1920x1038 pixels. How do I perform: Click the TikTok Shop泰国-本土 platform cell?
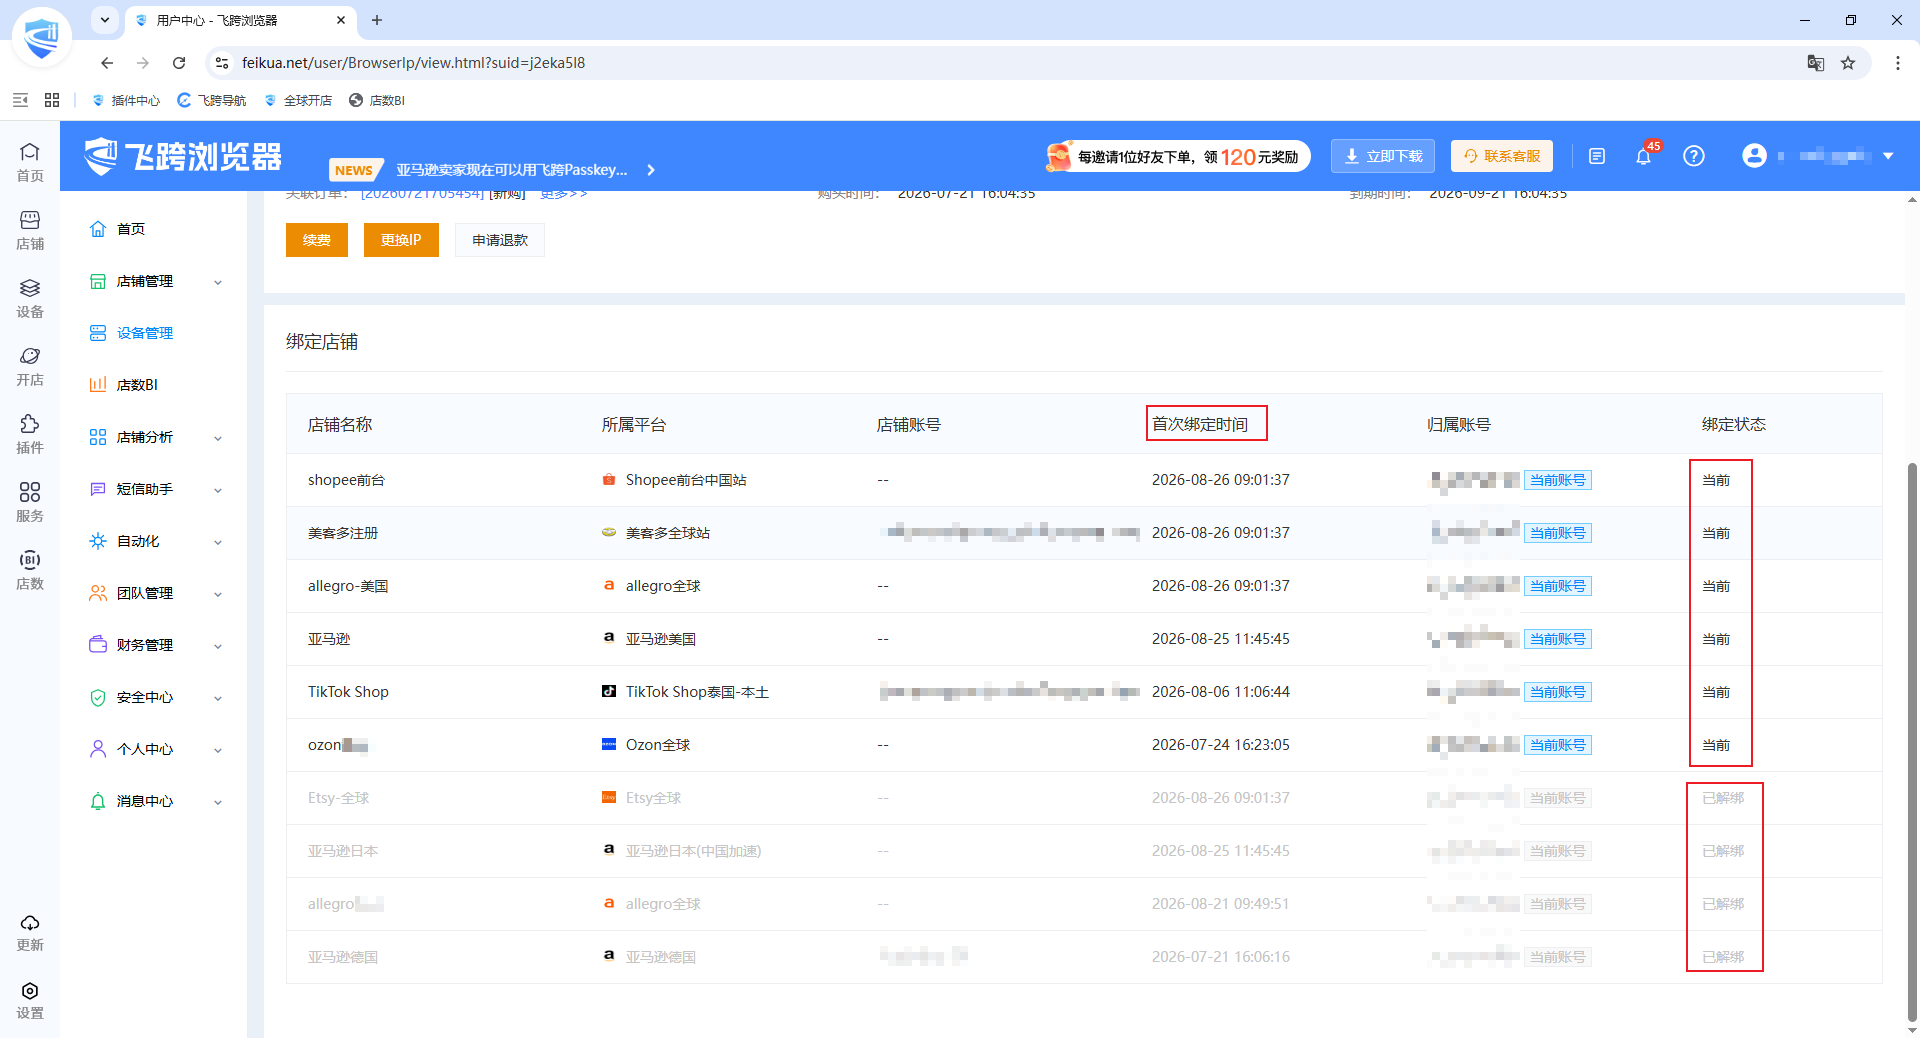[x=685, y=692]
